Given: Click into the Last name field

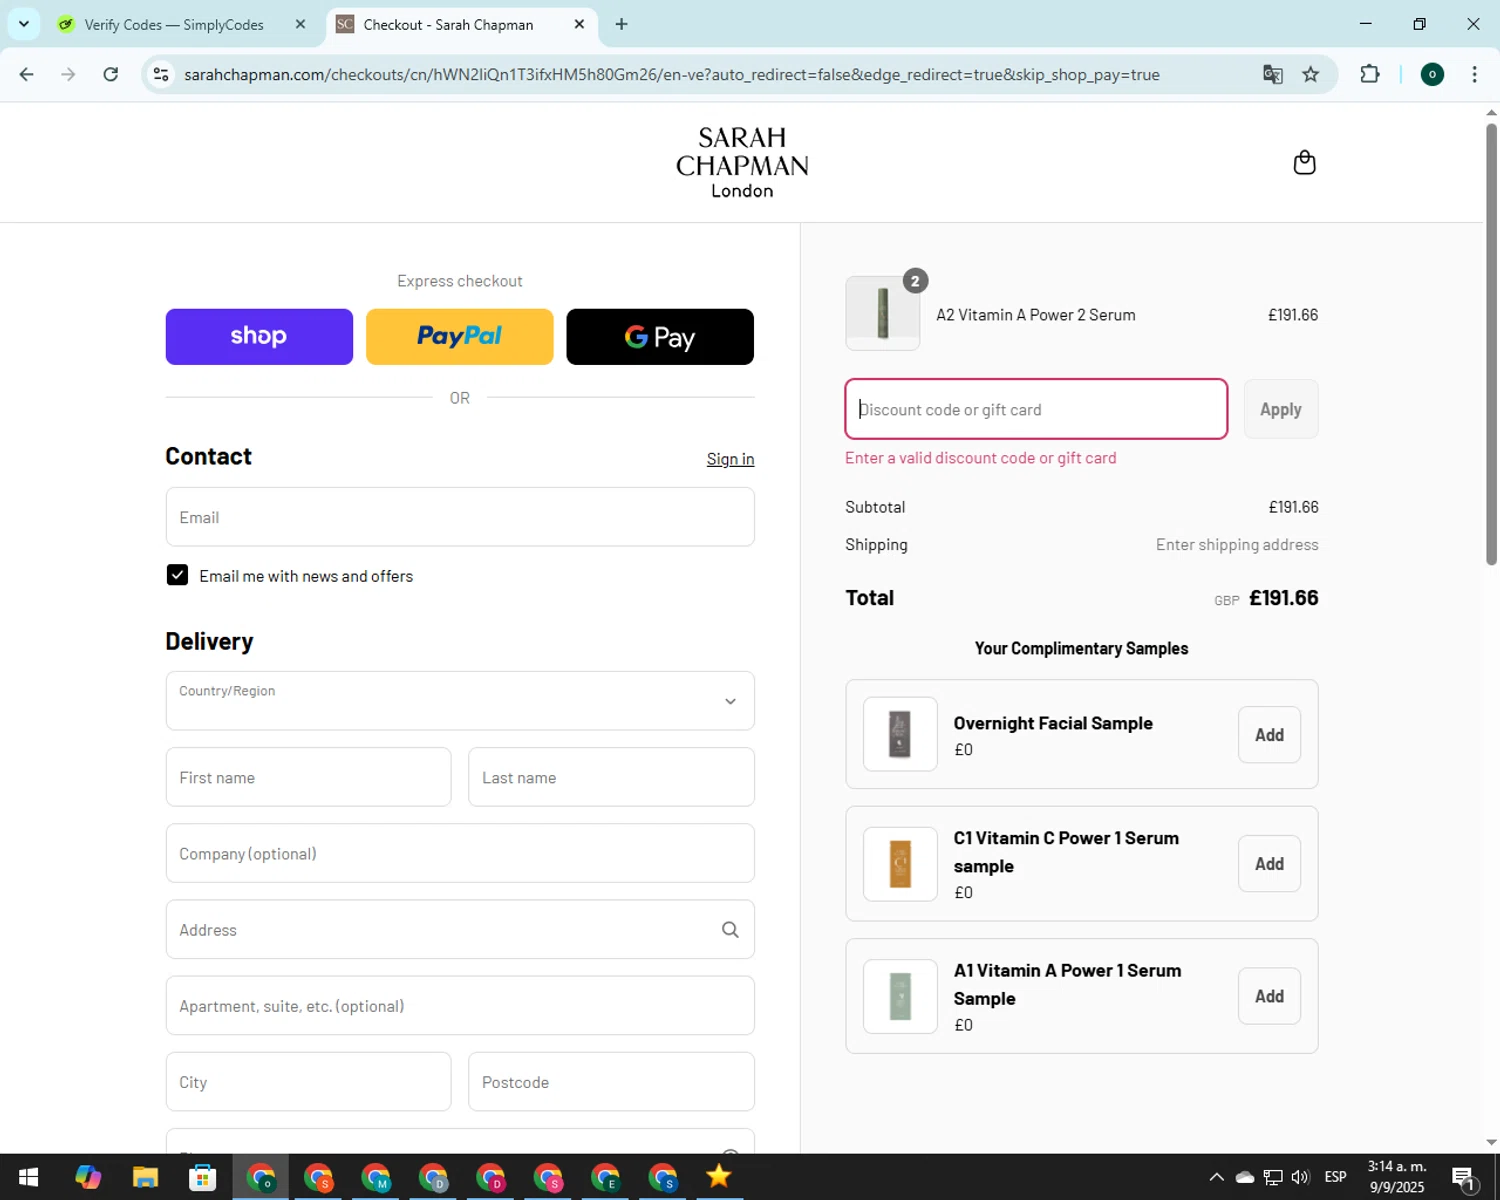Looking at the screenshot, I should tap(611, 777).
